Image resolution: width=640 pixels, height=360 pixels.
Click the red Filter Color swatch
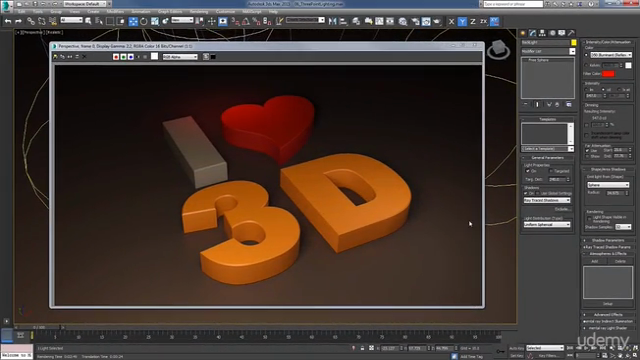pos(608,73)
